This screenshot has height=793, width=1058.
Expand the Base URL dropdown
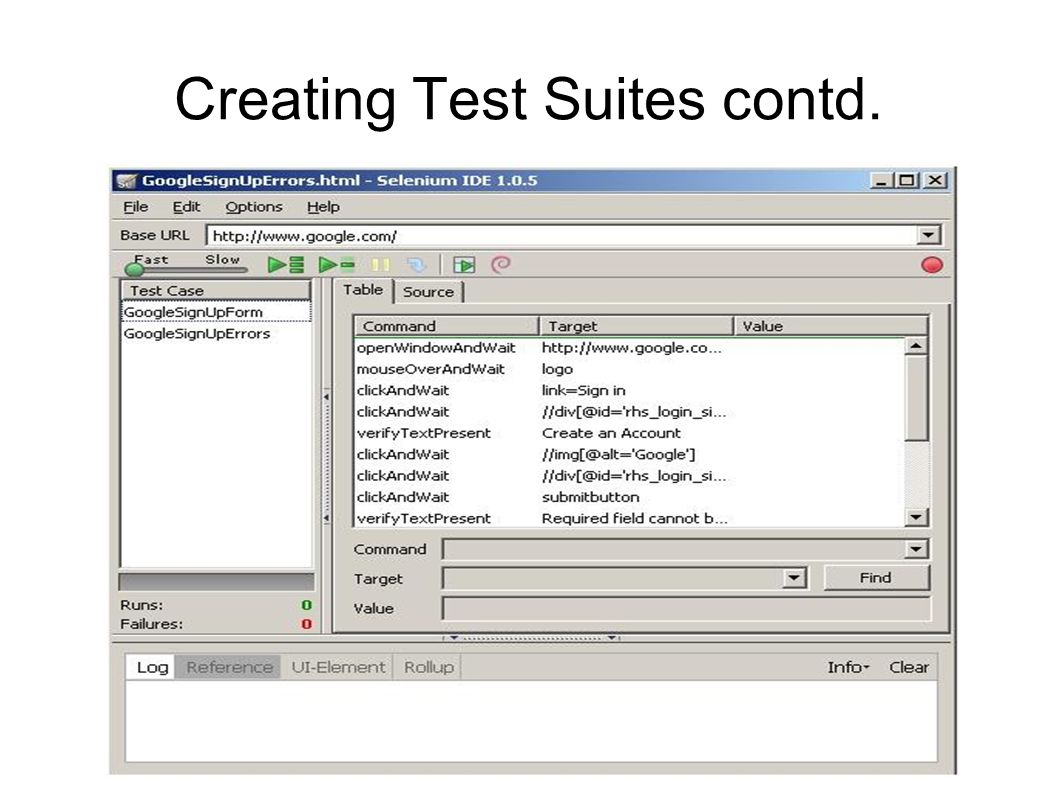[929, 236]
